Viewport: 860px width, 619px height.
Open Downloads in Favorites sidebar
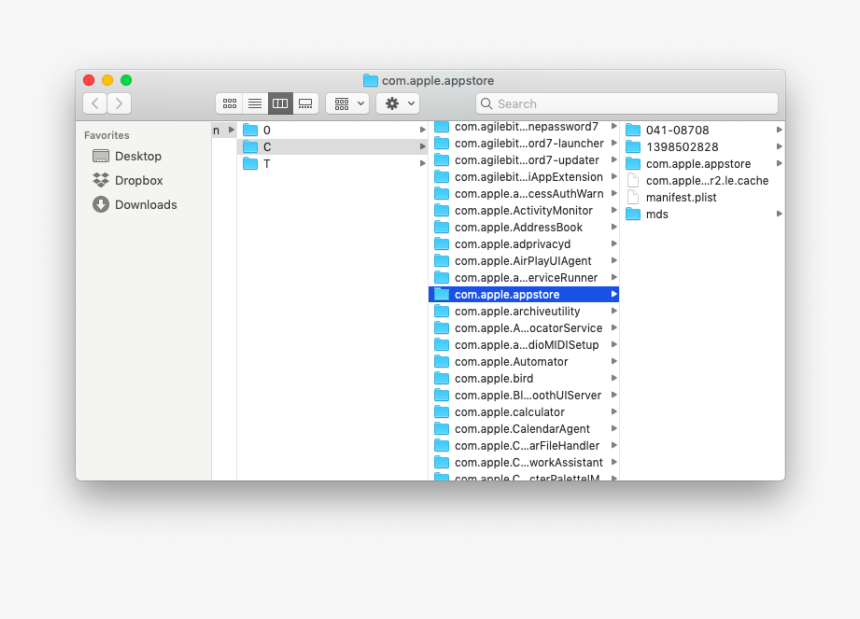(134, 205)
